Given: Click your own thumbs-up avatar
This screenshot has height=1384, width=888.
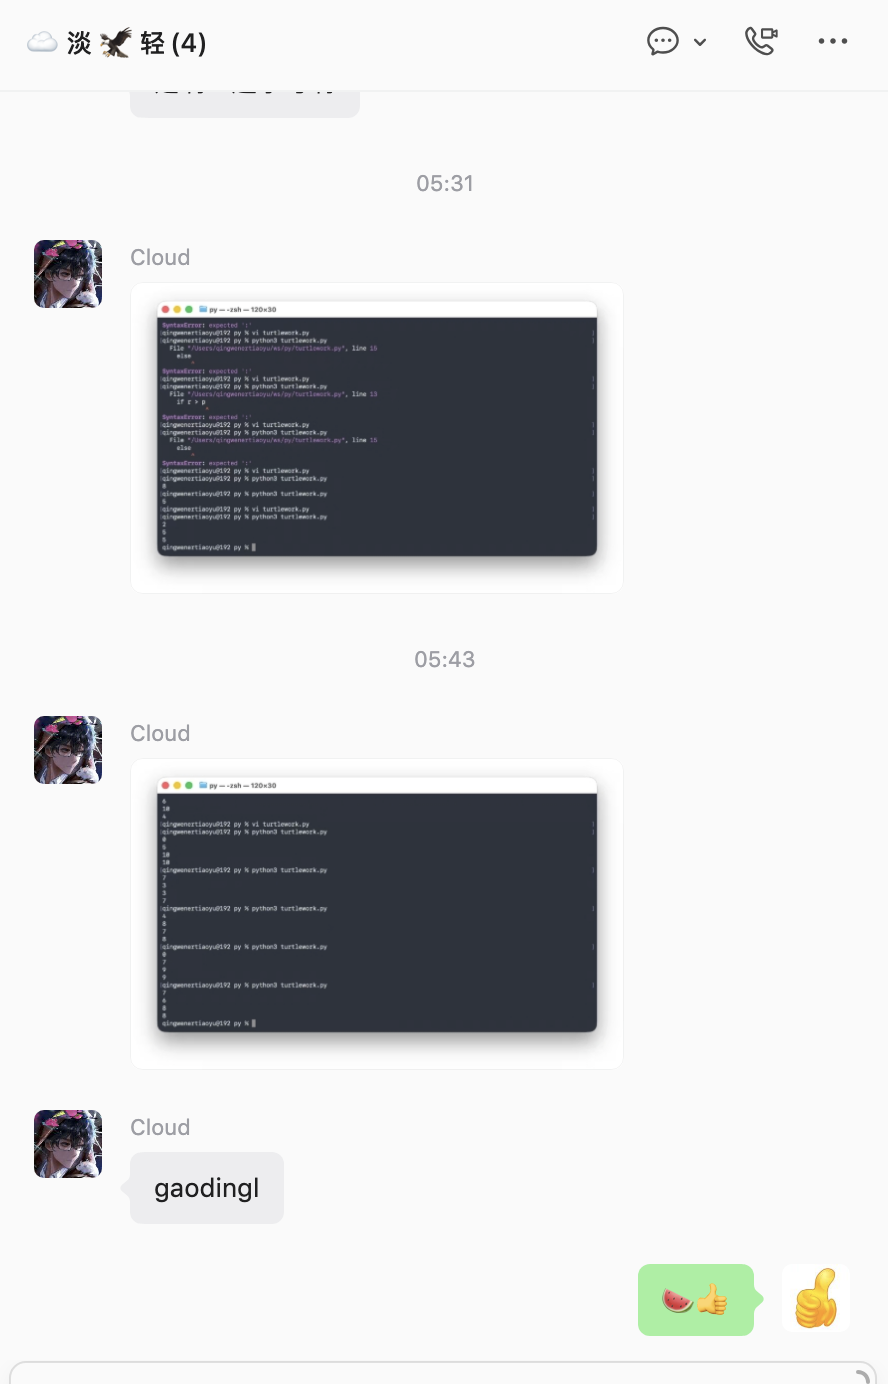Looking at the screenshot, I should (816, 1298).
